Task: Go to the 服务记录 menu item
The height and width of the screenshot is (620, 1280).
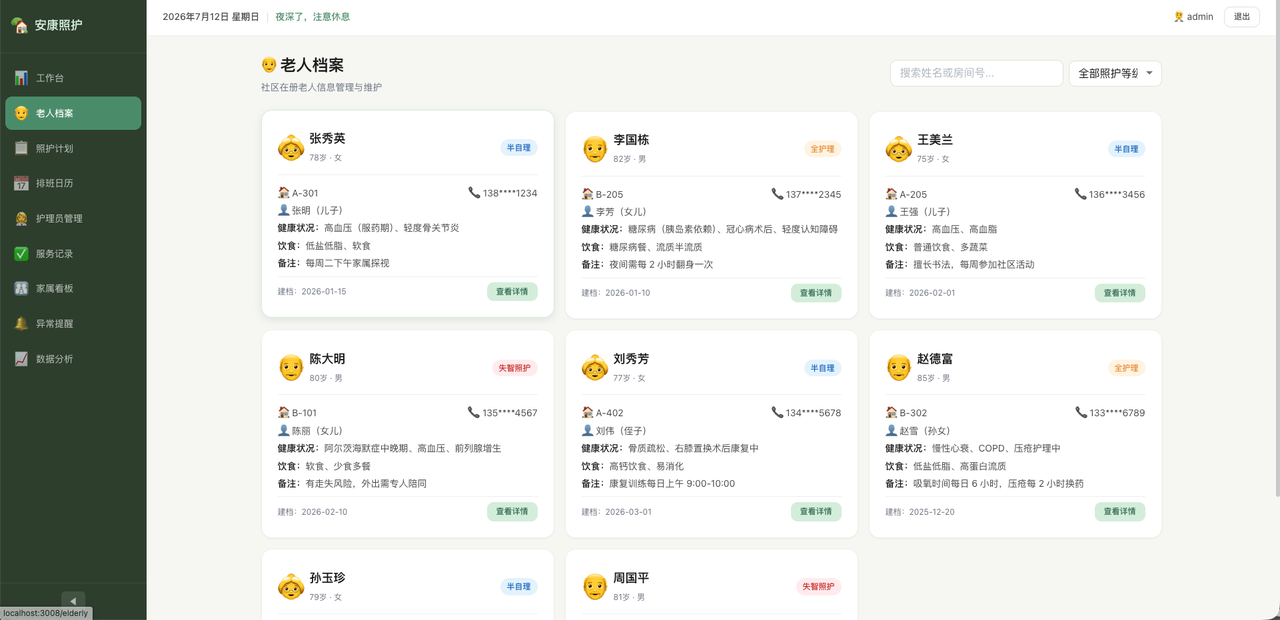Action: coord(73,253)
